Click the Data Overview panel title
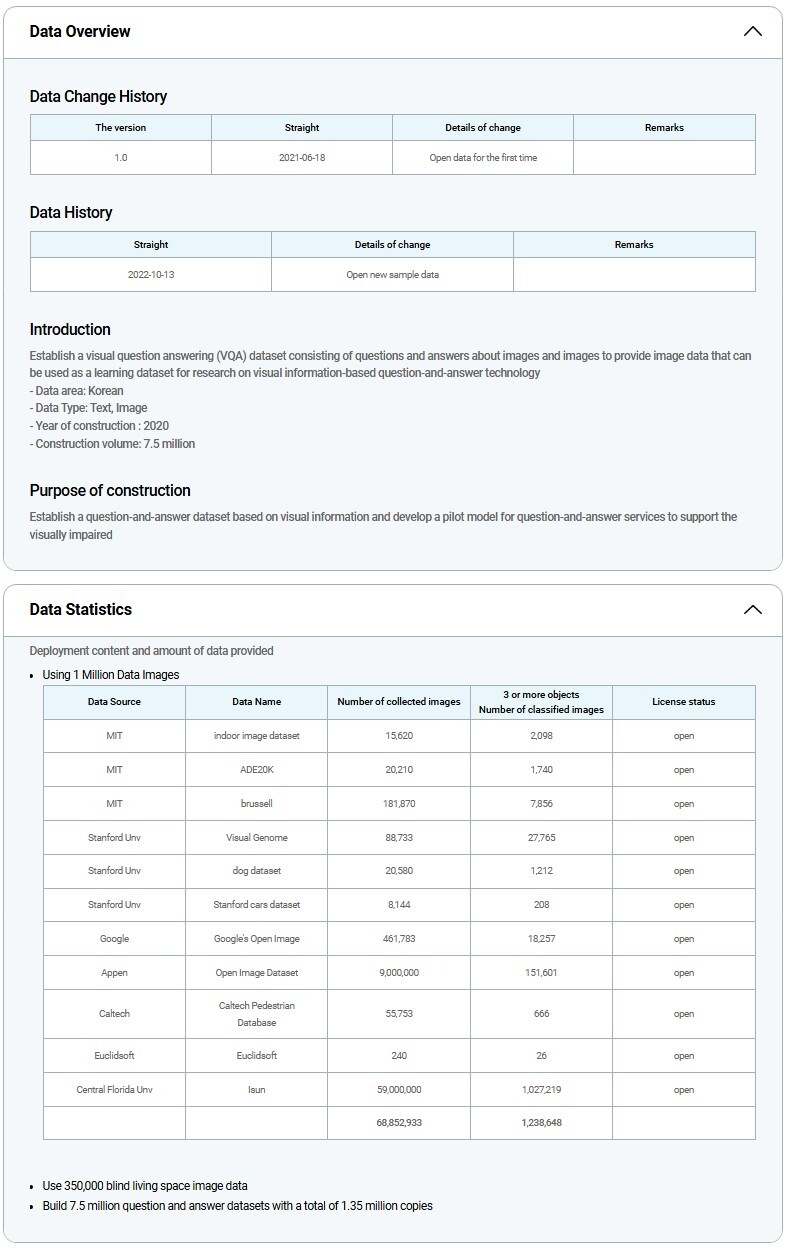 80,31
